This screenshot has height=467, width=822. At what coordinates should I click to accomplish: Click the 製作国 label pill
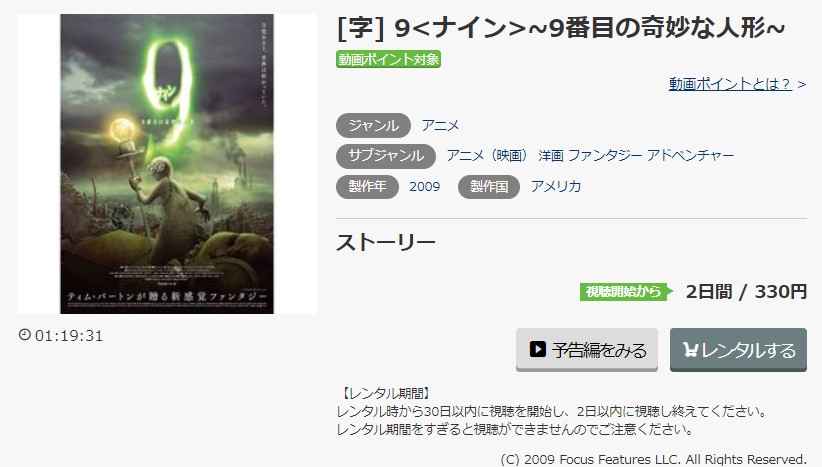[489, 187]
